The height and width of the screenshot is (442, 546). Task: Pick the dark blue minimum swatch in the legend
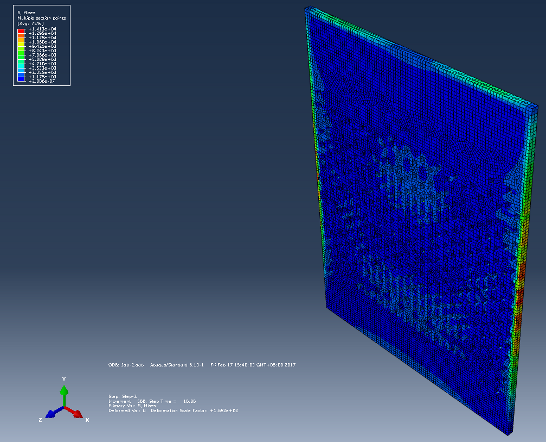(x=21, y=79)
